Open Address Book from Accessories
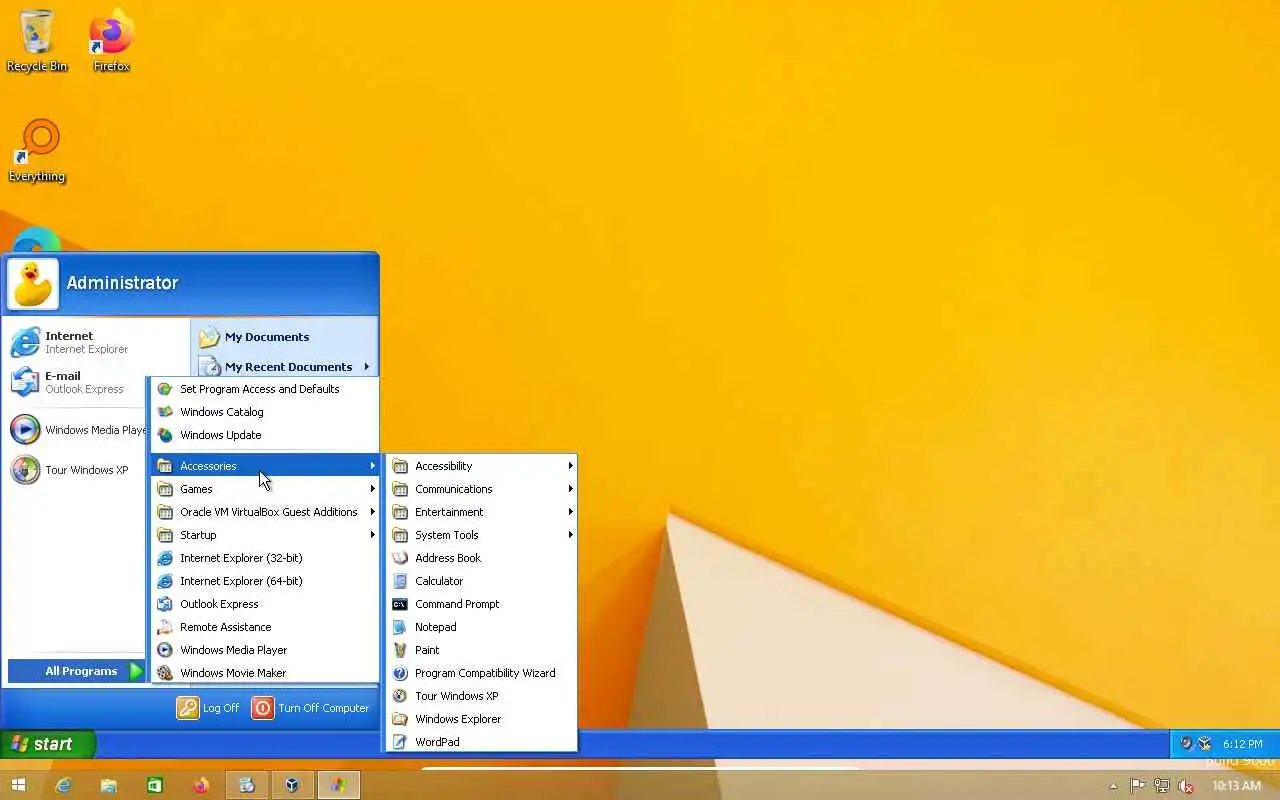This screenshot has width=1280, height=800. pyautogui.click(x=482, y=558)
